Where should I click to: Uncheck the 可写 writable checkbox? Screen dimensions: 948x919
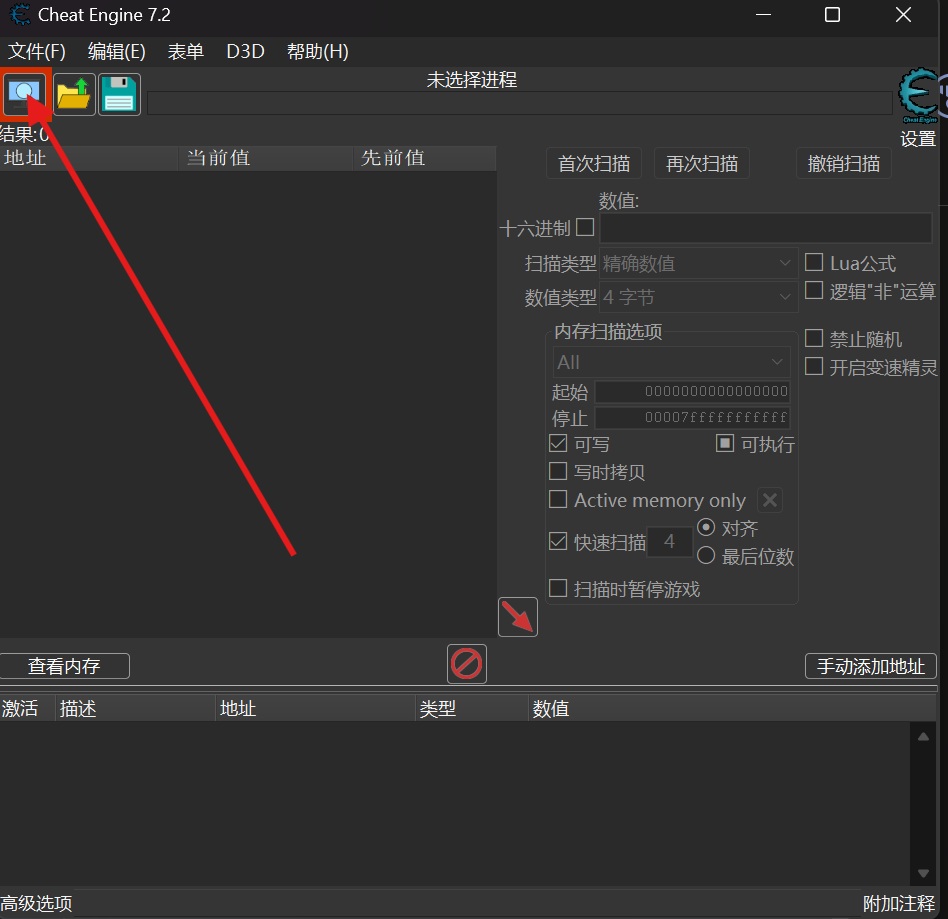click(x=558, y=444)
